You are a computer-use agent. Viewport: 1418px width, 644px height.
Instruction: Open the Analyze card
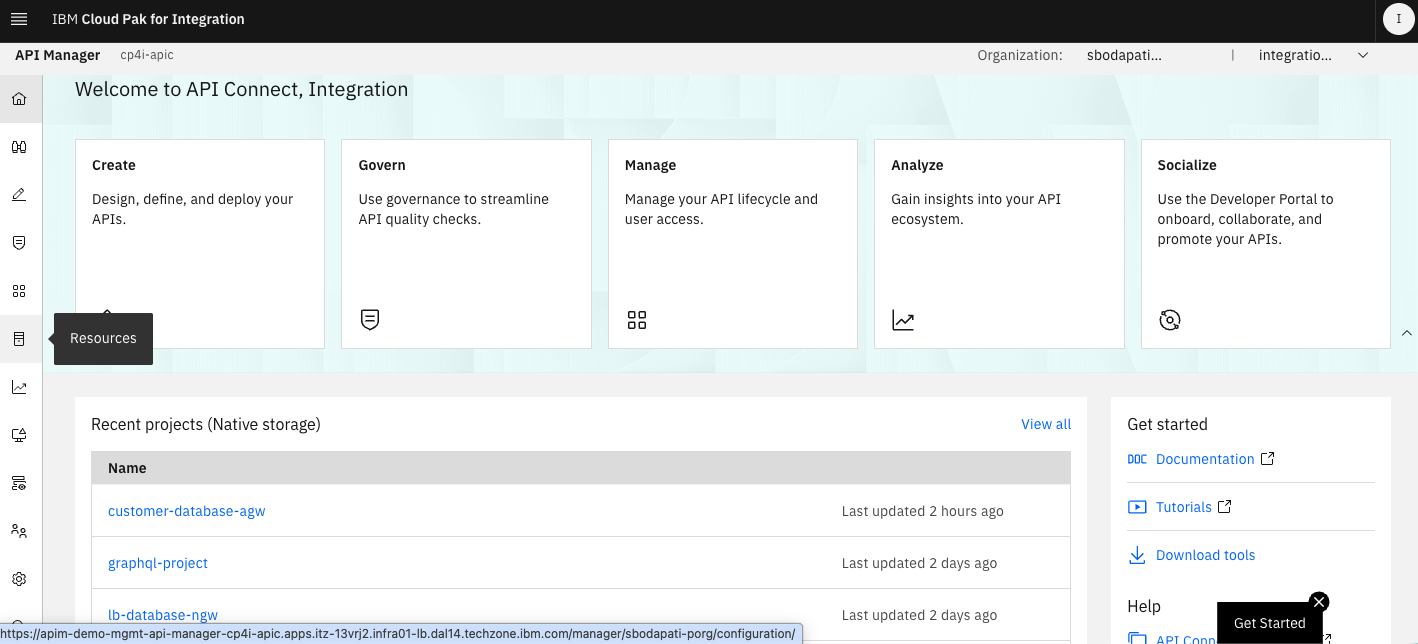pyautogui.click(x=999, y=244)
